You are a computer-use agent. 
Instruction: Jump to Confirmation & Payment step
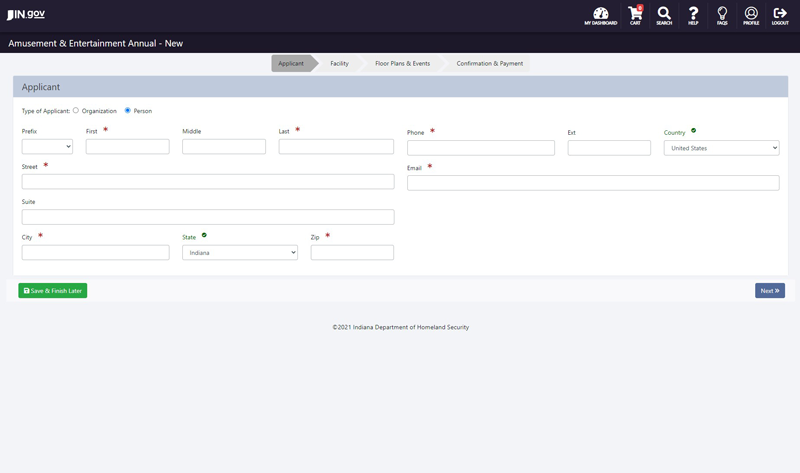[489, 64]
